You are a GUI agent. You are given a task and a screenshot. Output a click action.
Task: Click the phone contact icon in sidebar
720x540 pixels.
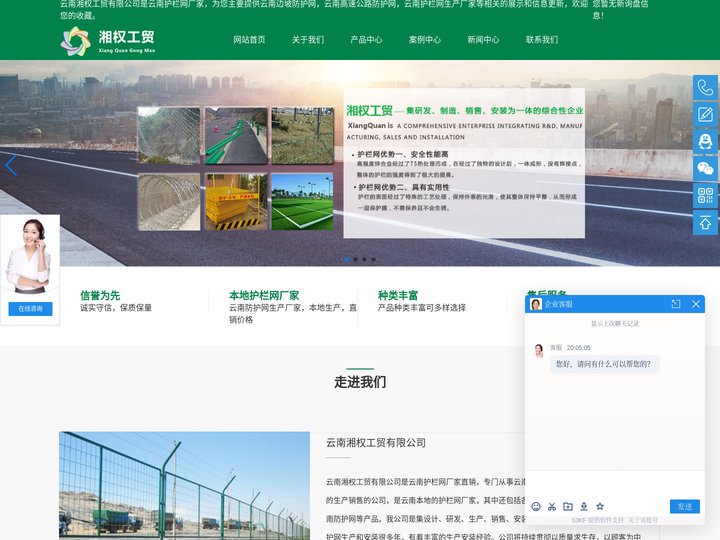(x=705, y=87)
